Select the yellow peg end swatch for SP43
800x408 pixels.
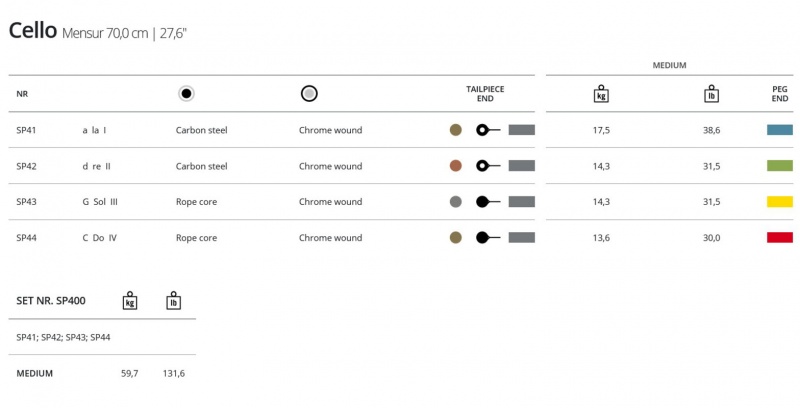[779, 202]
